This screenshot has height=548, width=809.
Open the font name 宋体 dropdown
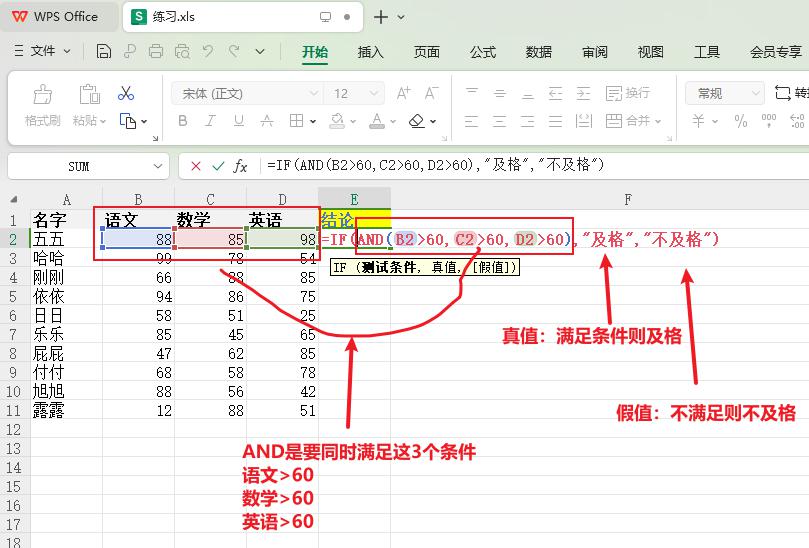pos(313,93)
